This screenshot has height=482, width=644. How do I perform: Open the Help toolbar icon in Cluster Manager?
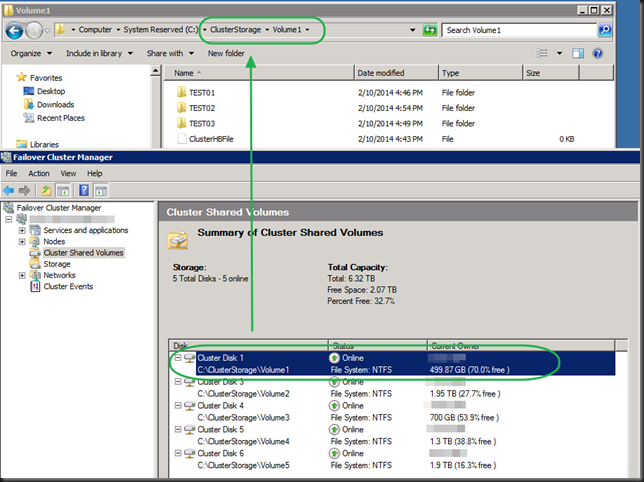pyautogui.click(x=84, y=191)
